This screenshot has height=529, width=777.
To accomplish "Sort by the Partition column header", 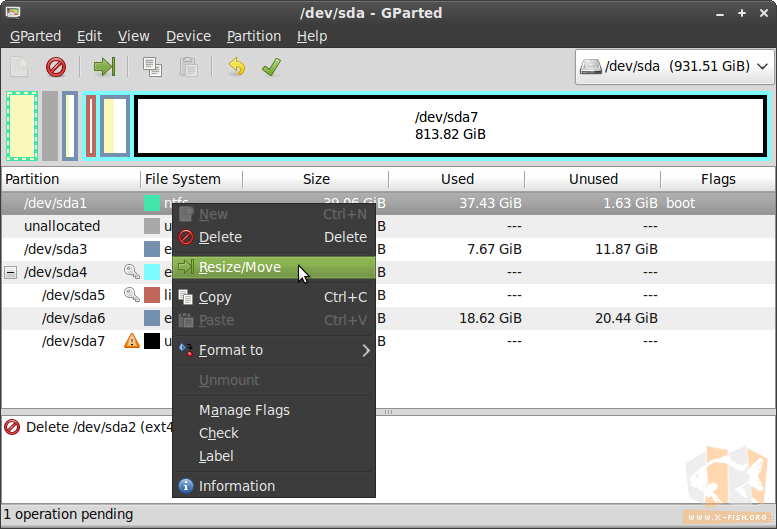I will click(71, 179).
